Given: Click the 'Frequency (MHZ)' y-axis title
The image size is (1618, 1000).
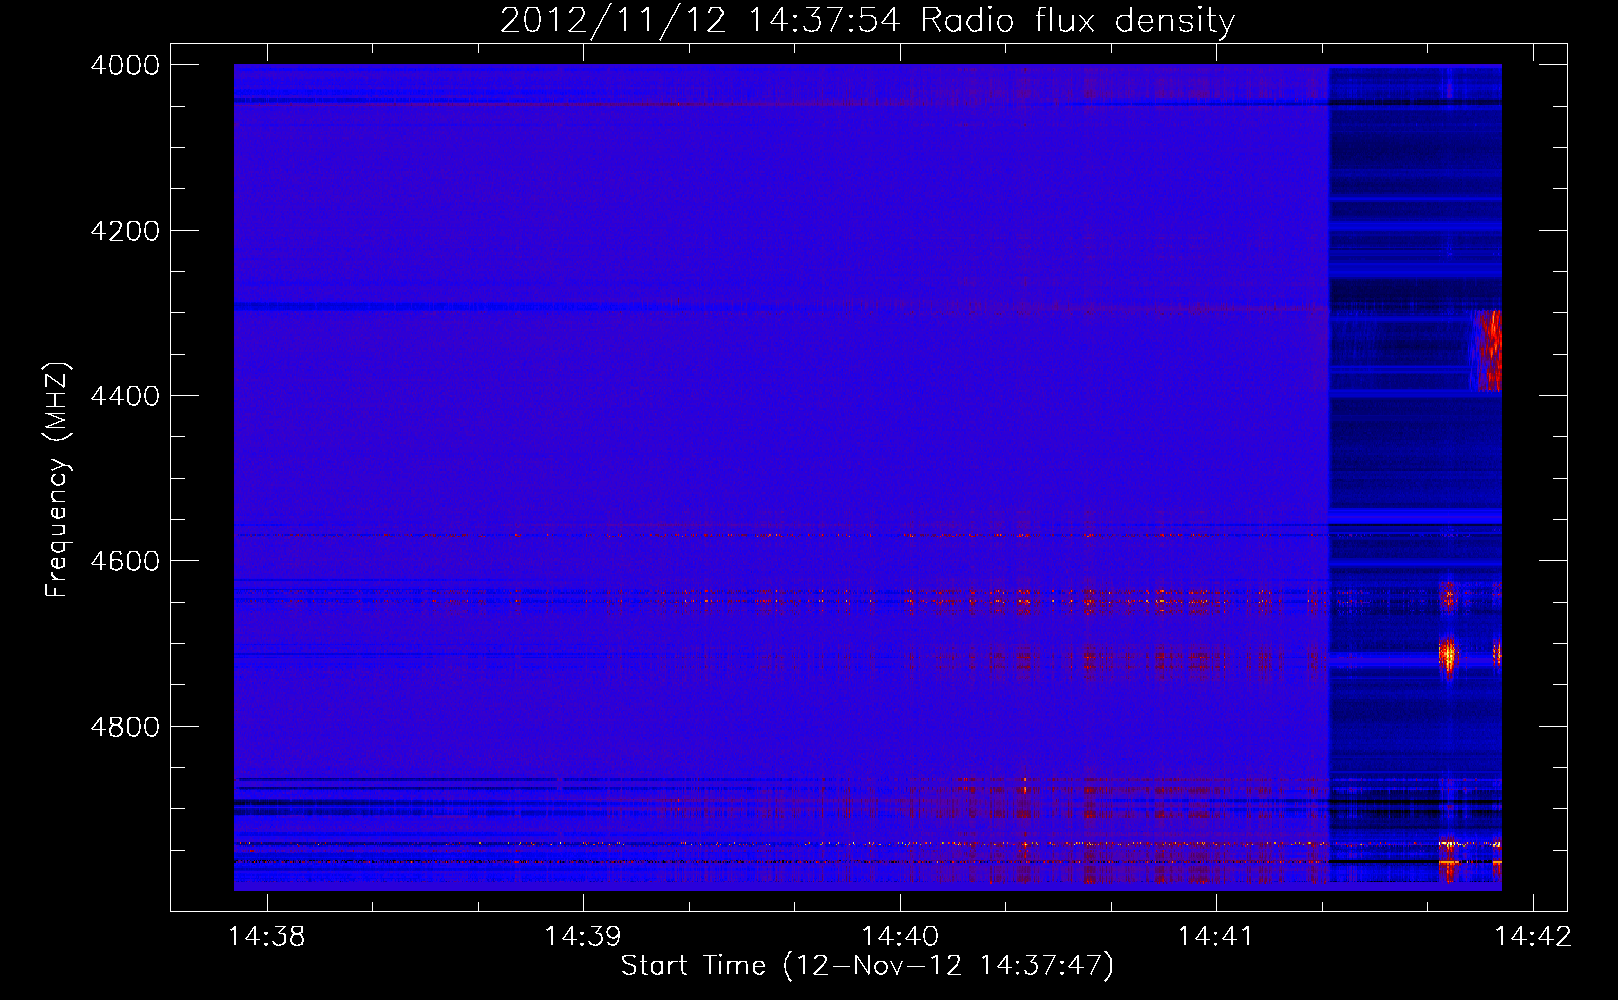Looking at the screenshot, I should point(57,480).
